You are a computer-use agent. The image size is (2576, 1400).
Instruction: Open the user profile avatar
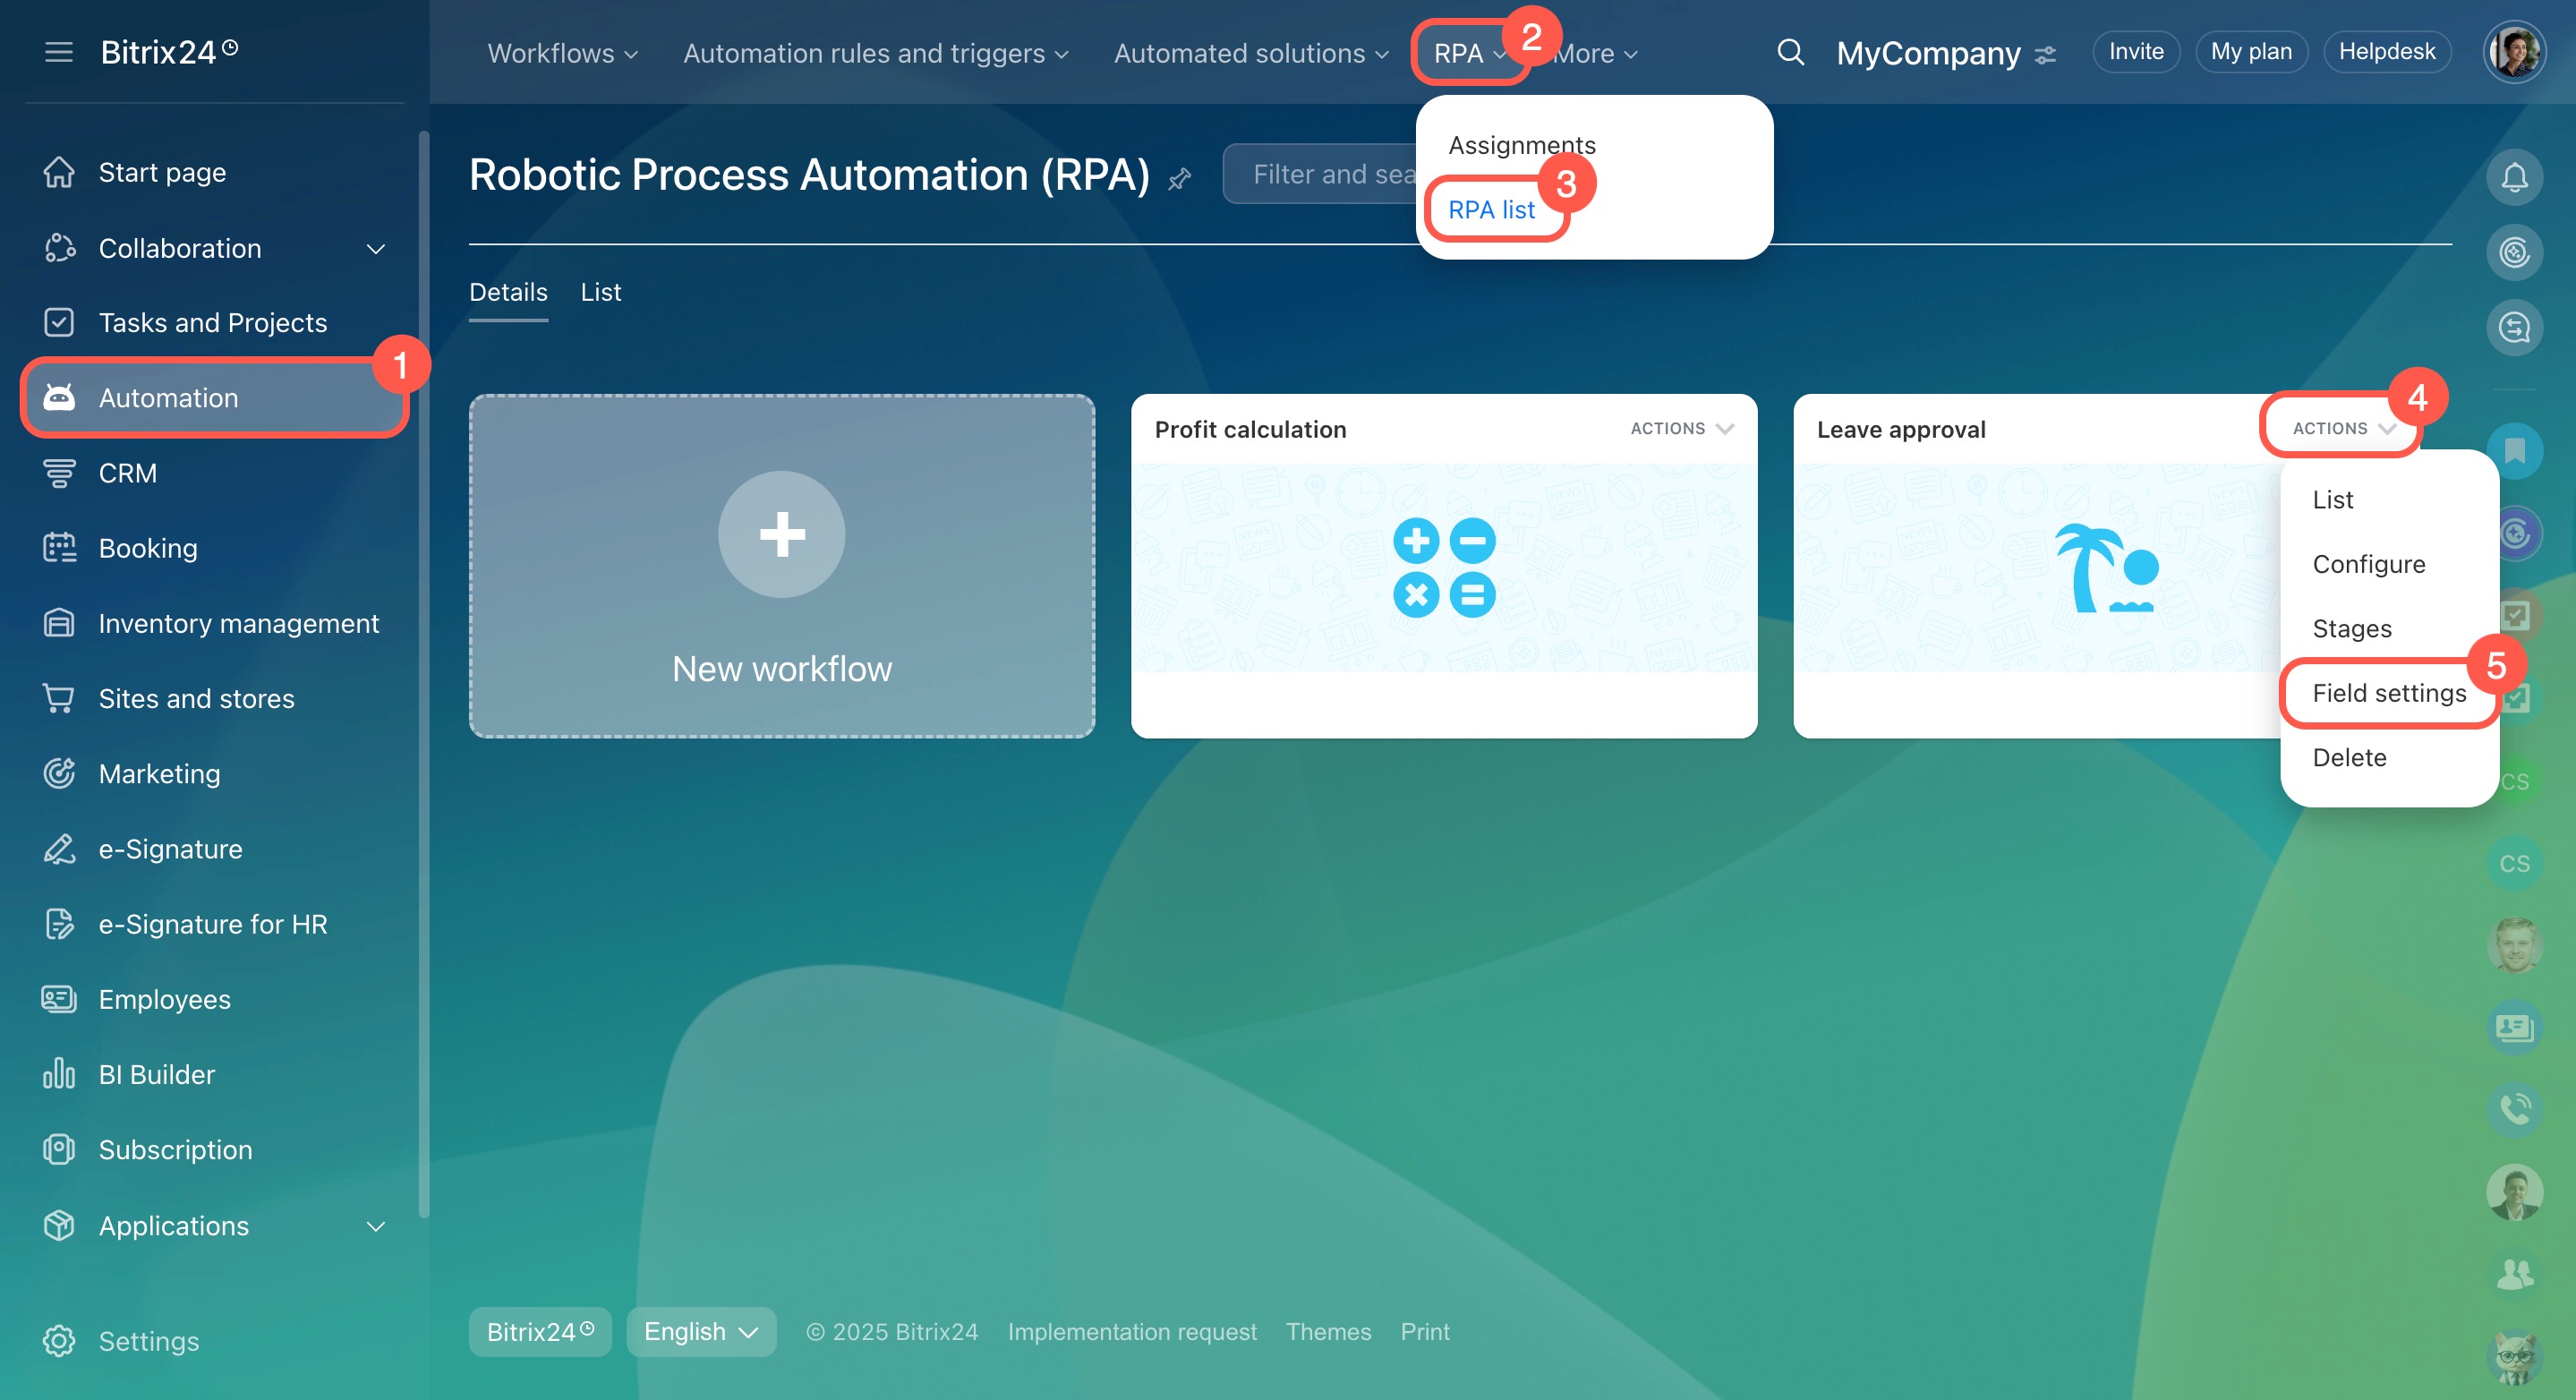tap(2513, 52)
